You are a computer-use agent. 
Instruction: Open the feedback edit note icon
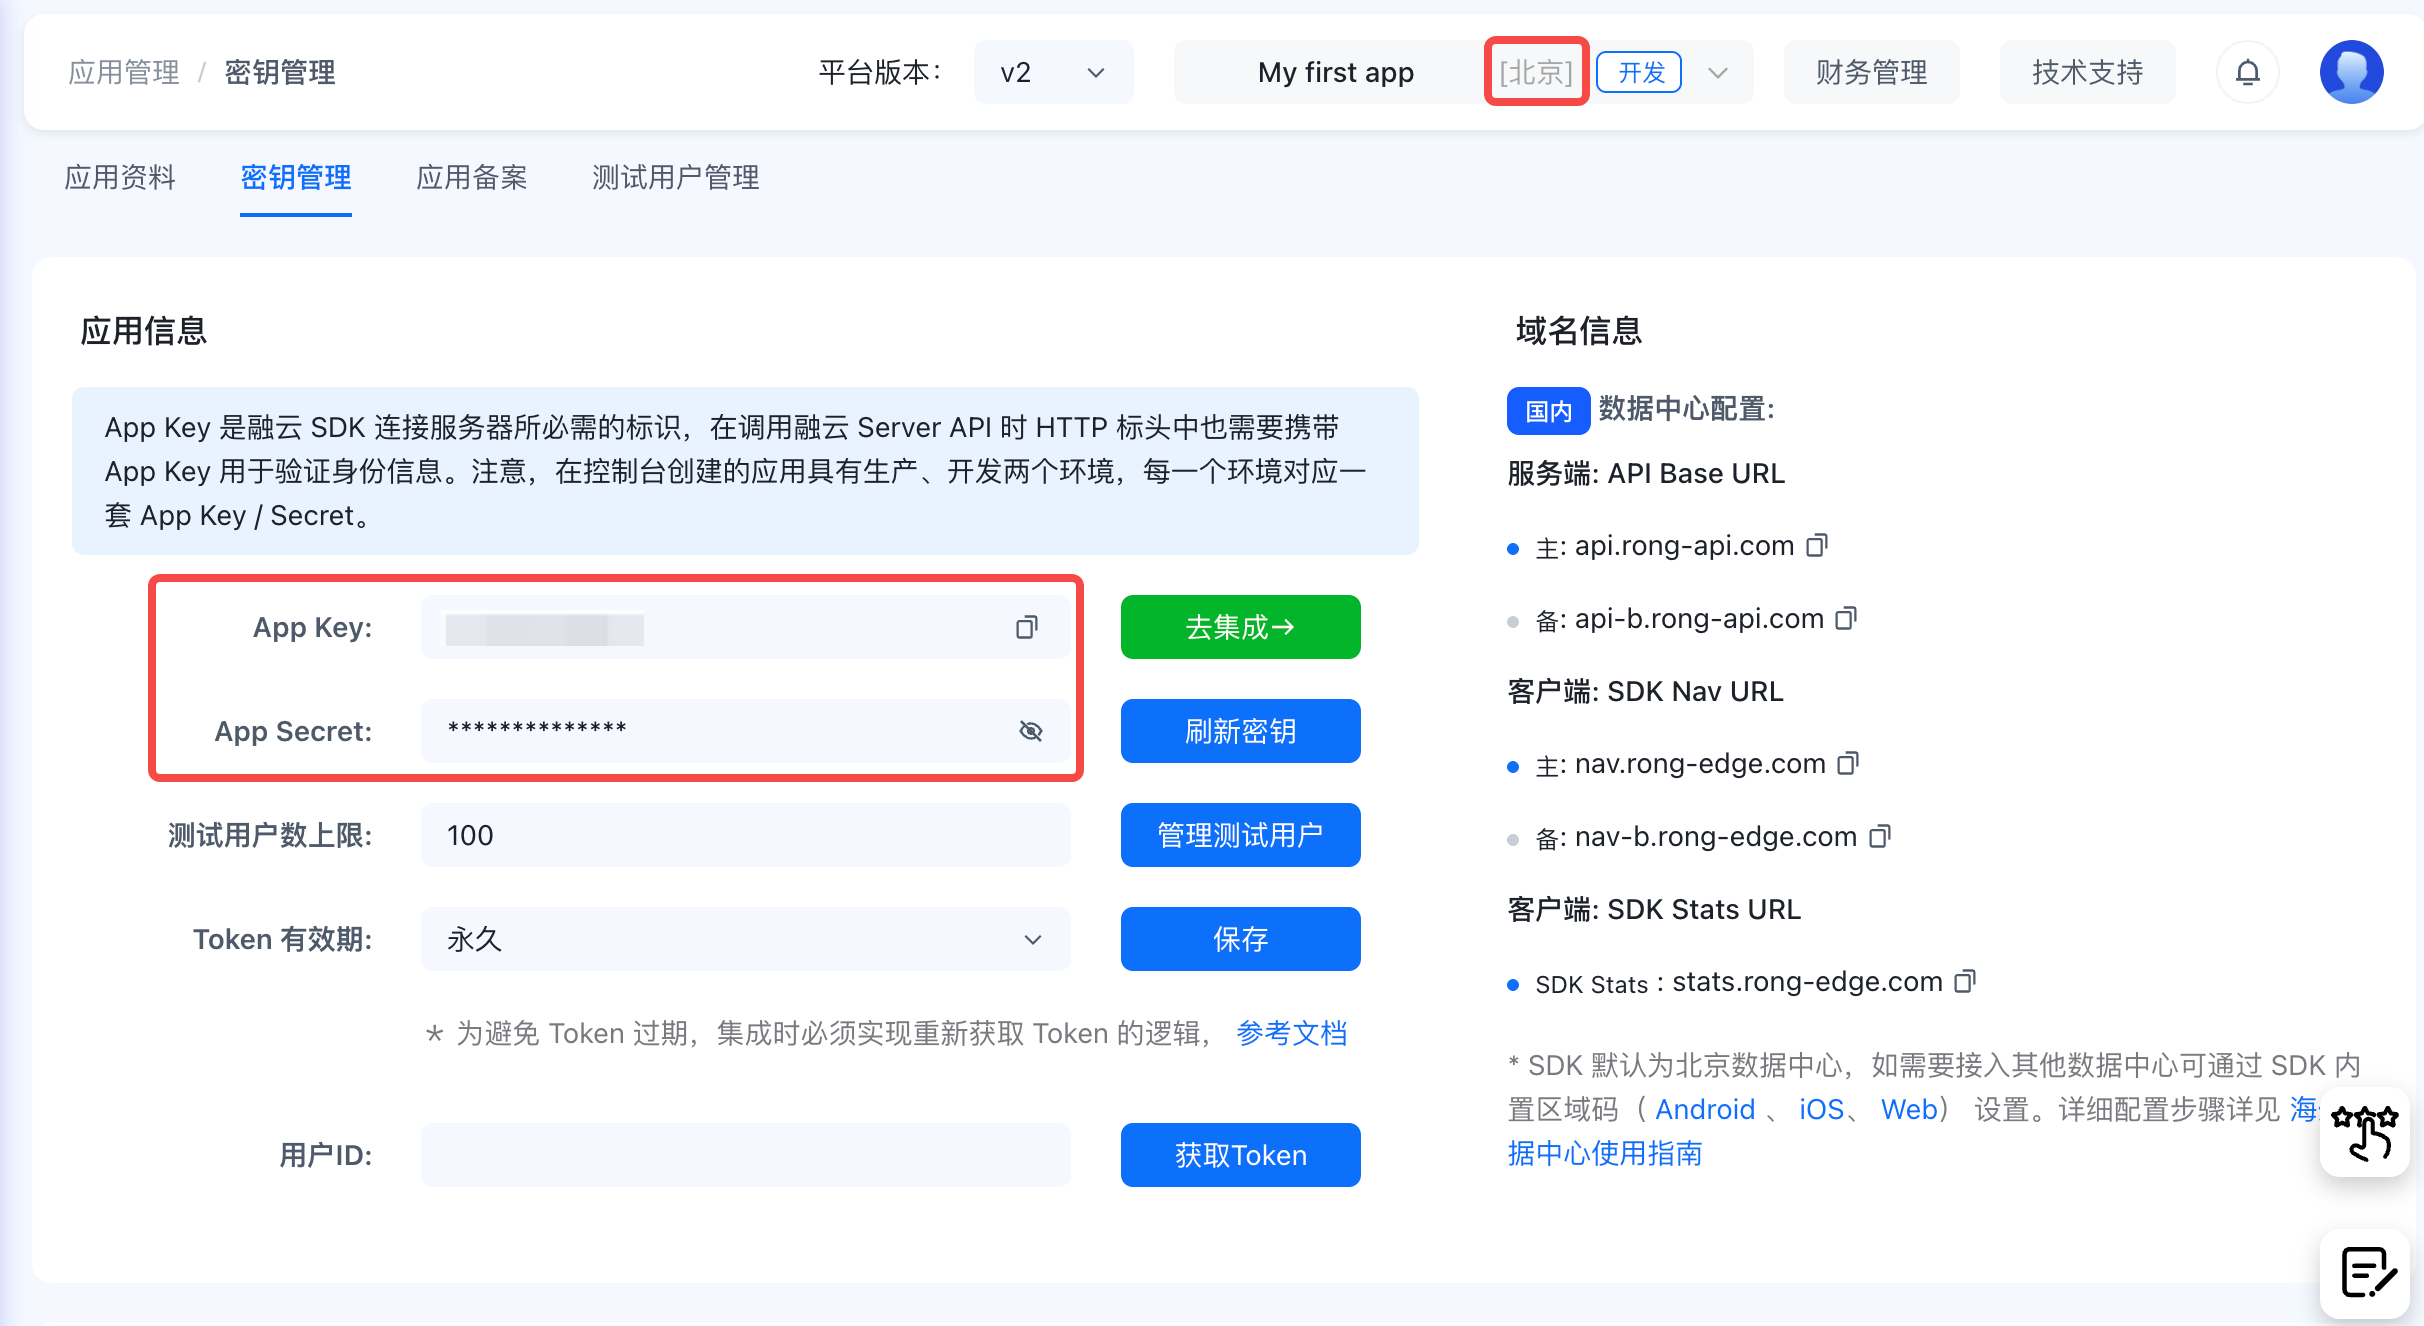(2366, 1273)
